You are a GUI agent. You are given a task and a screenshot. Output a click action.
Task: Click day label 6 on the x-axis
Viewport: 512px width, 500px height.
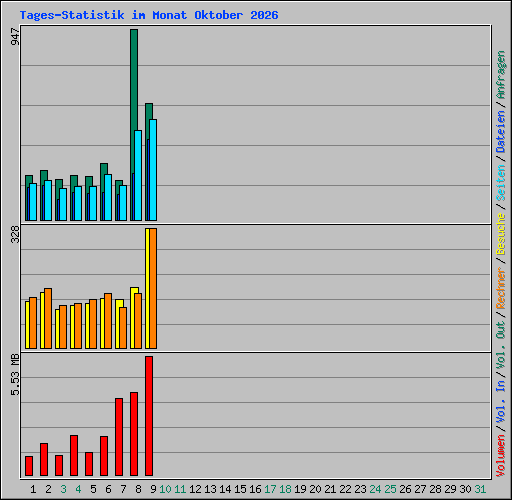pos(108,489)
